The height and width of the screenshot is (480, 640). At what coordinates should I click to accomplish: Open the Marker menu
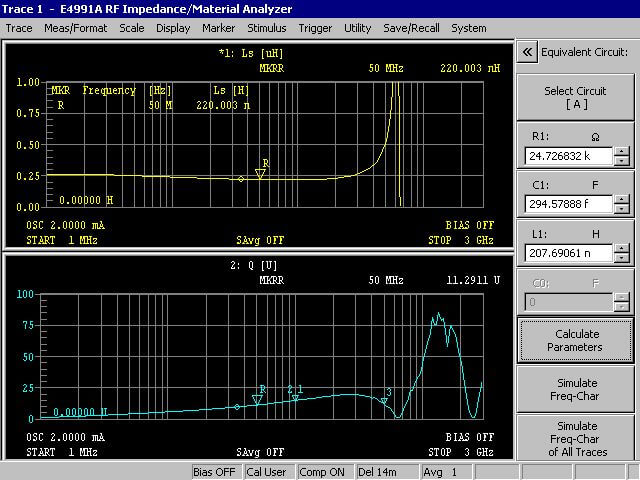coord(218,28)
